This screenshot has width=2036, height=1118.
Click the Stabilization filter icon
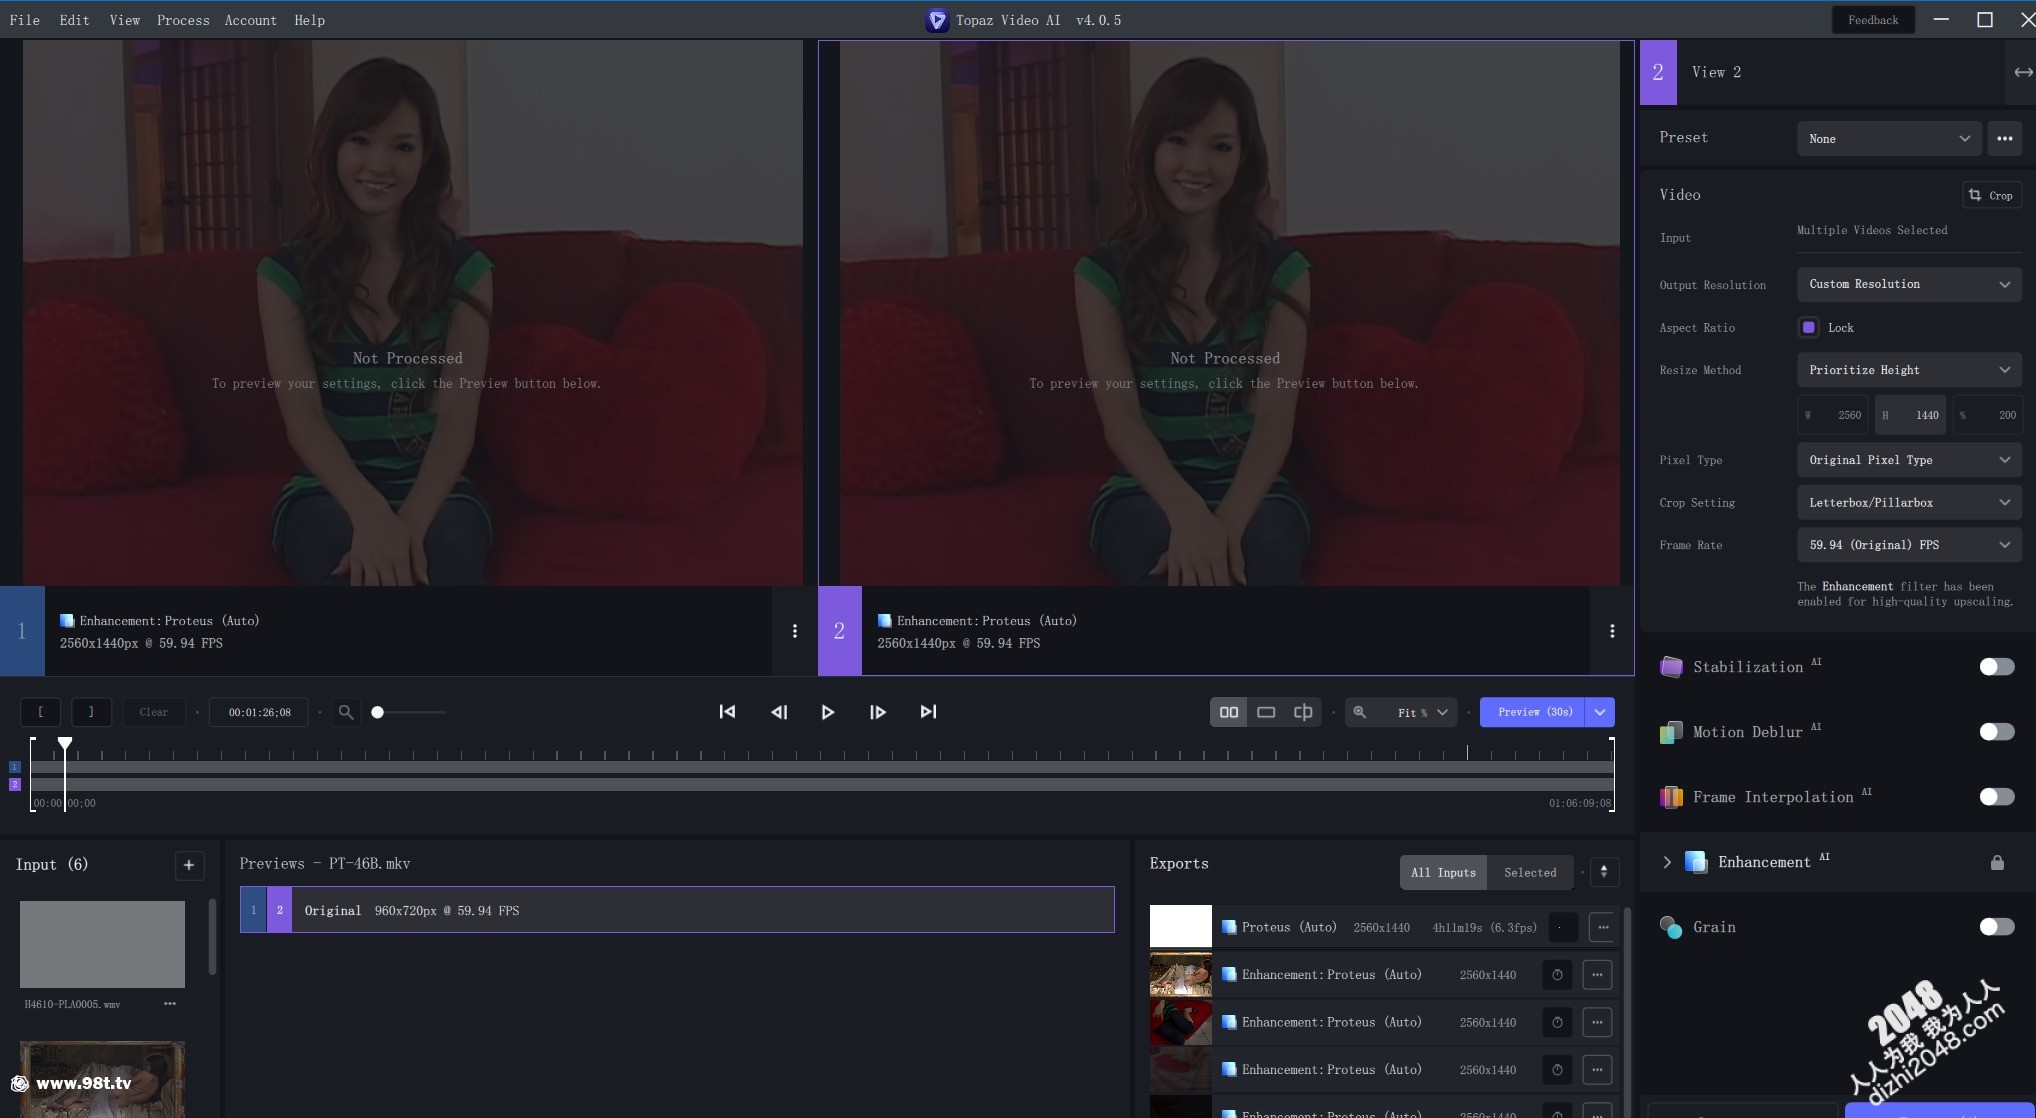pyautogui.click(x=1671, y=667)
